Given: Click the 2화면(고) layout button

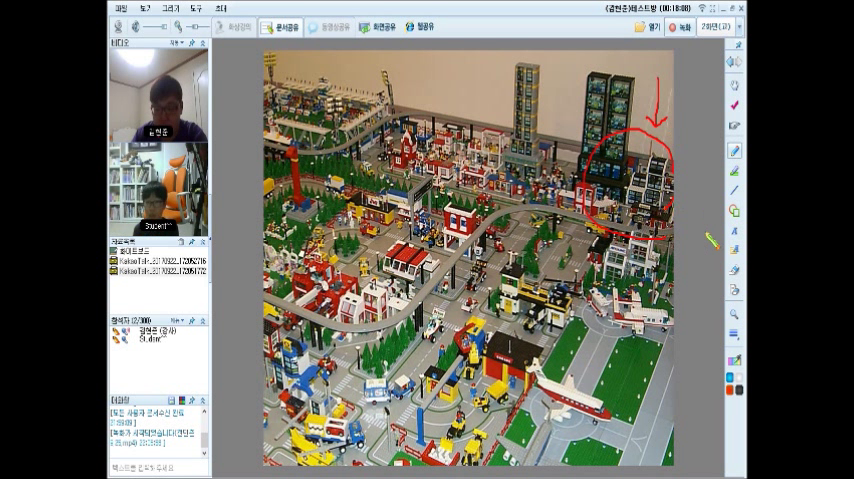Looking at the screenshot, I should [x=715, y=27].
